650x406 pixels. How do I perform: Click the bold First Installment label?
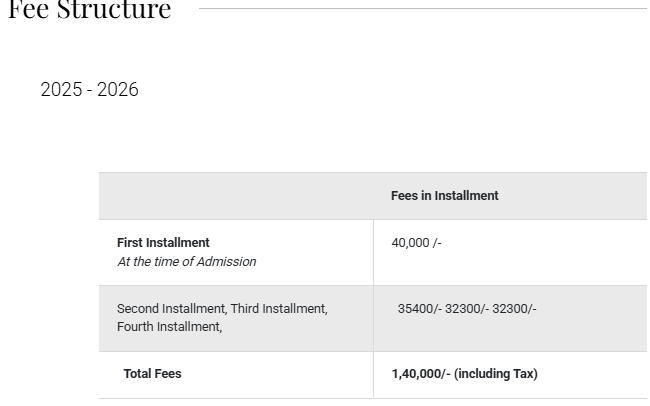(163, 243)
